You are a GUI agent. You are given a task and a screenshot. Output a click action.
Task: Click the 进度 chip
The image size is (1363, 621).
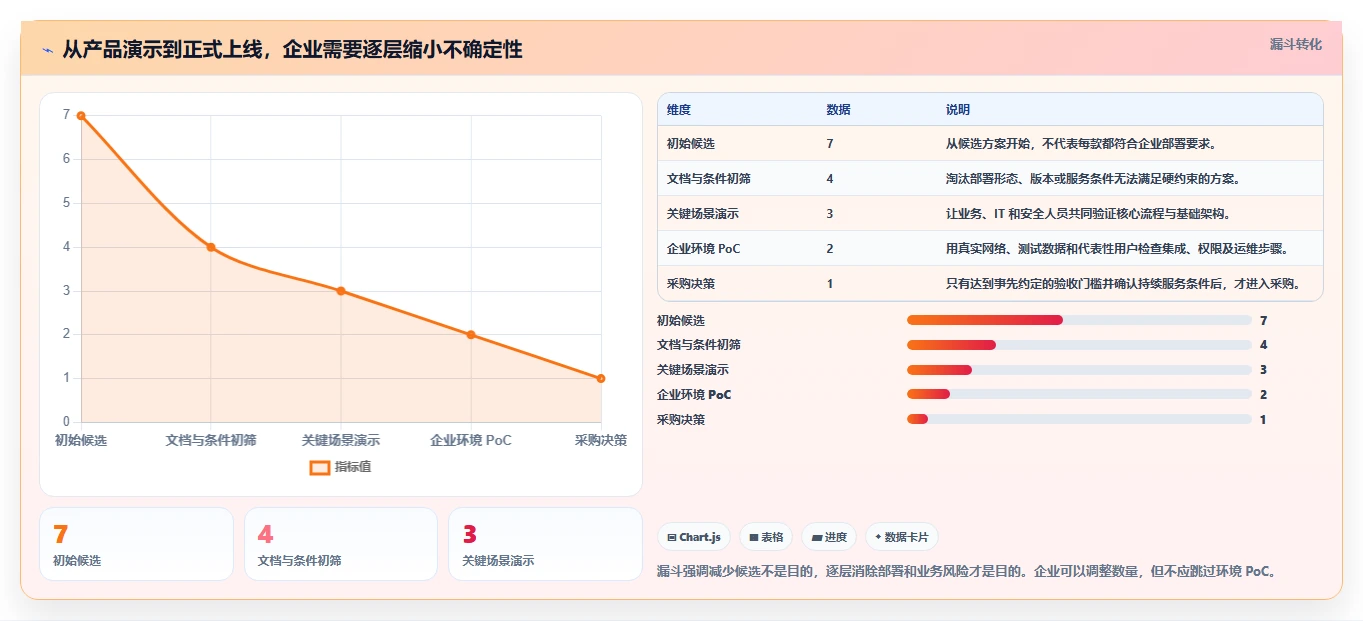pyautogui.click(x=829, y=537)
